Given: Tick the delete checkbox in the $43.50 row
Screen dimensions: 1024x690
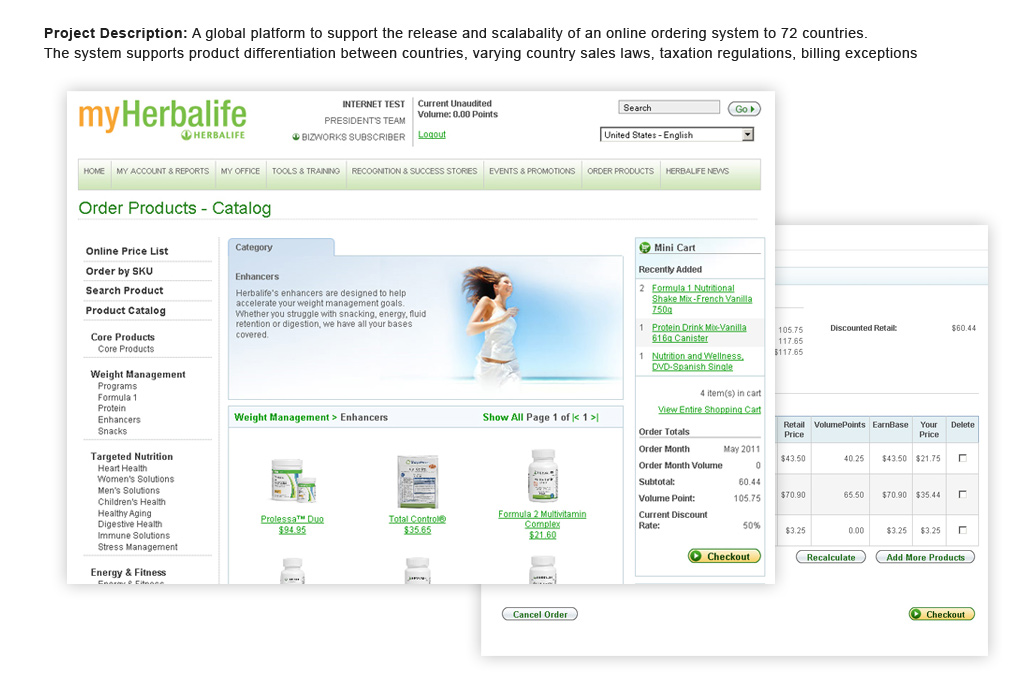Looking at the screenshot, I should 963,458.
